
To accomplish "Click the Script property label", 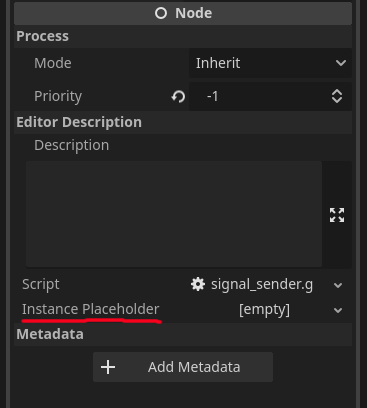I will point(41,284).
